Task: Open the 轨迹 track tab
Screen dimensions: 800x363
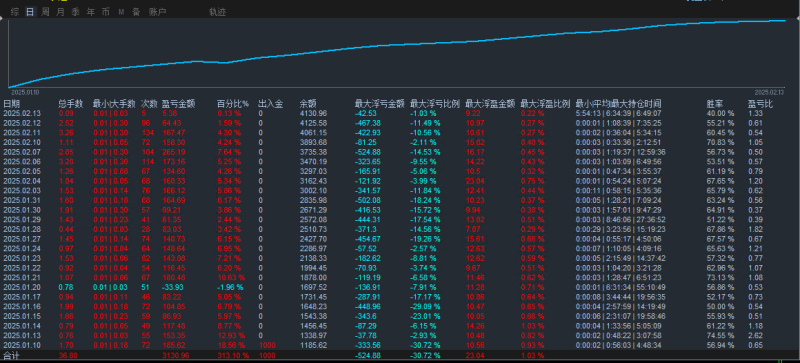Action: [x=217, y=12]
